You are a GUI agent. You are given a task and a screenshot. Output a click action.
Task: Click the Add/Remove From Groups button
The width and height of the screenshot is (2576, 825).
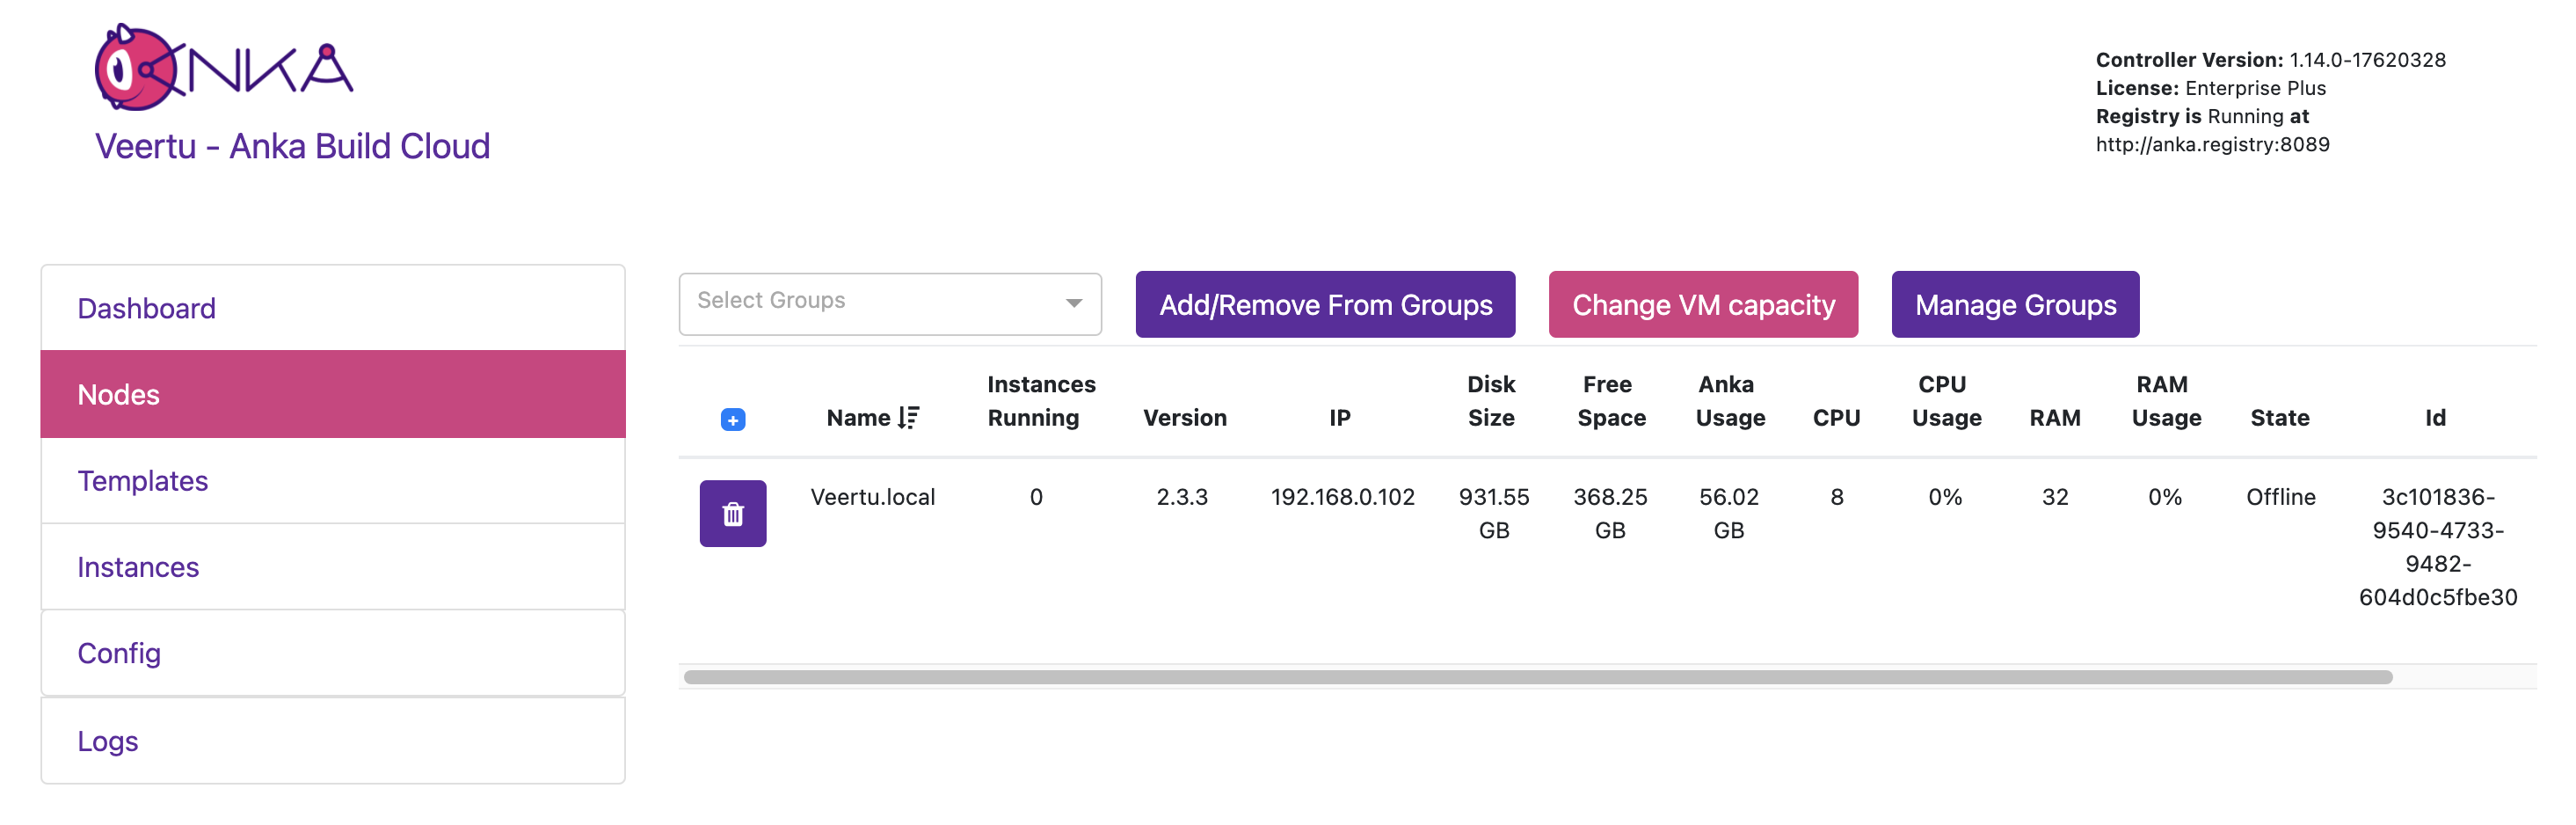click(x=1324, y=305)
